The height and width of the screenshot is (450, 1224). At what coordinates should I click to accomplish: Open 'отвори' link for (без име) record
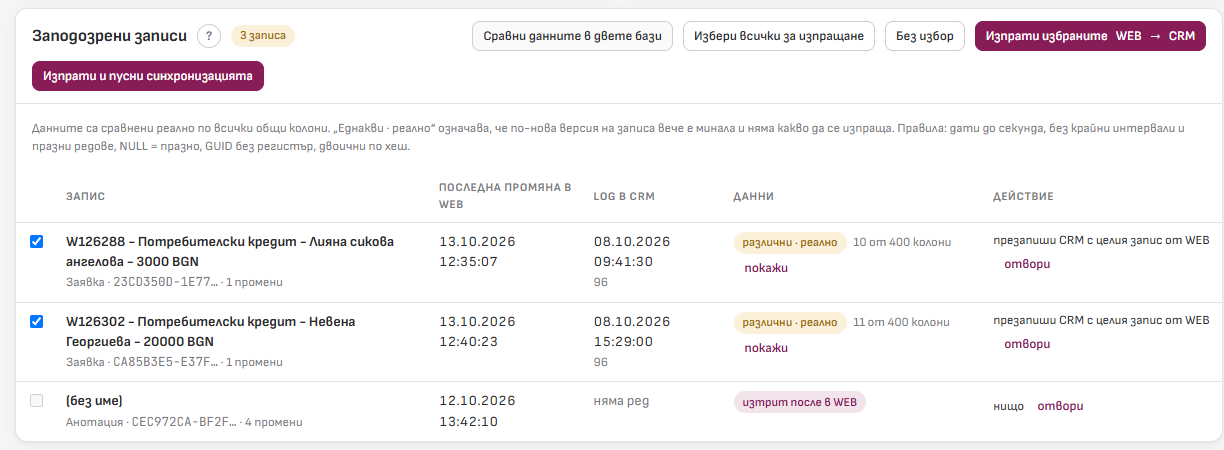(x=1060, y=406)
